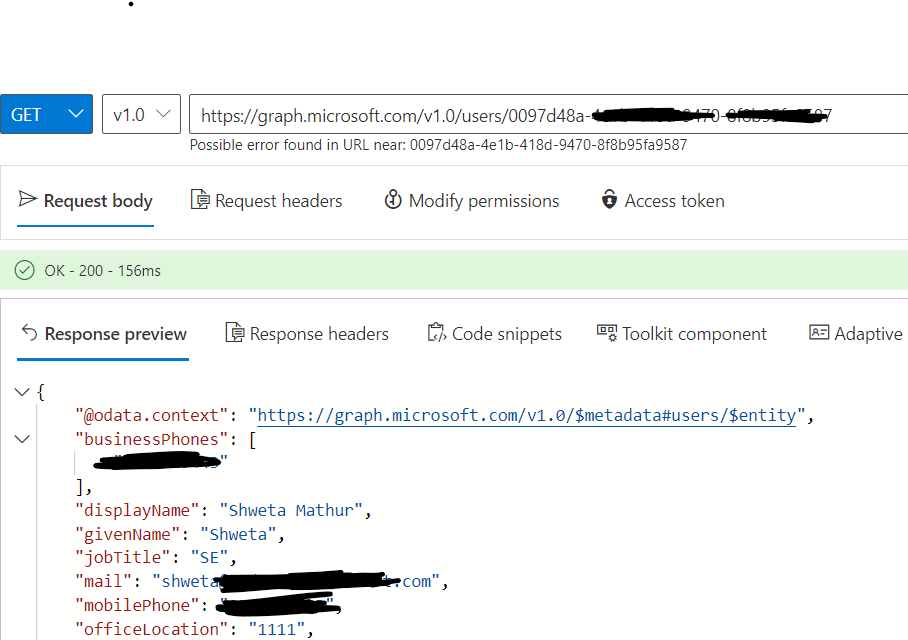Image resolution: width=908 pixels, height=640 pixels.
Task: Switch to the Request headers tab
Action: tap(266, 201)
